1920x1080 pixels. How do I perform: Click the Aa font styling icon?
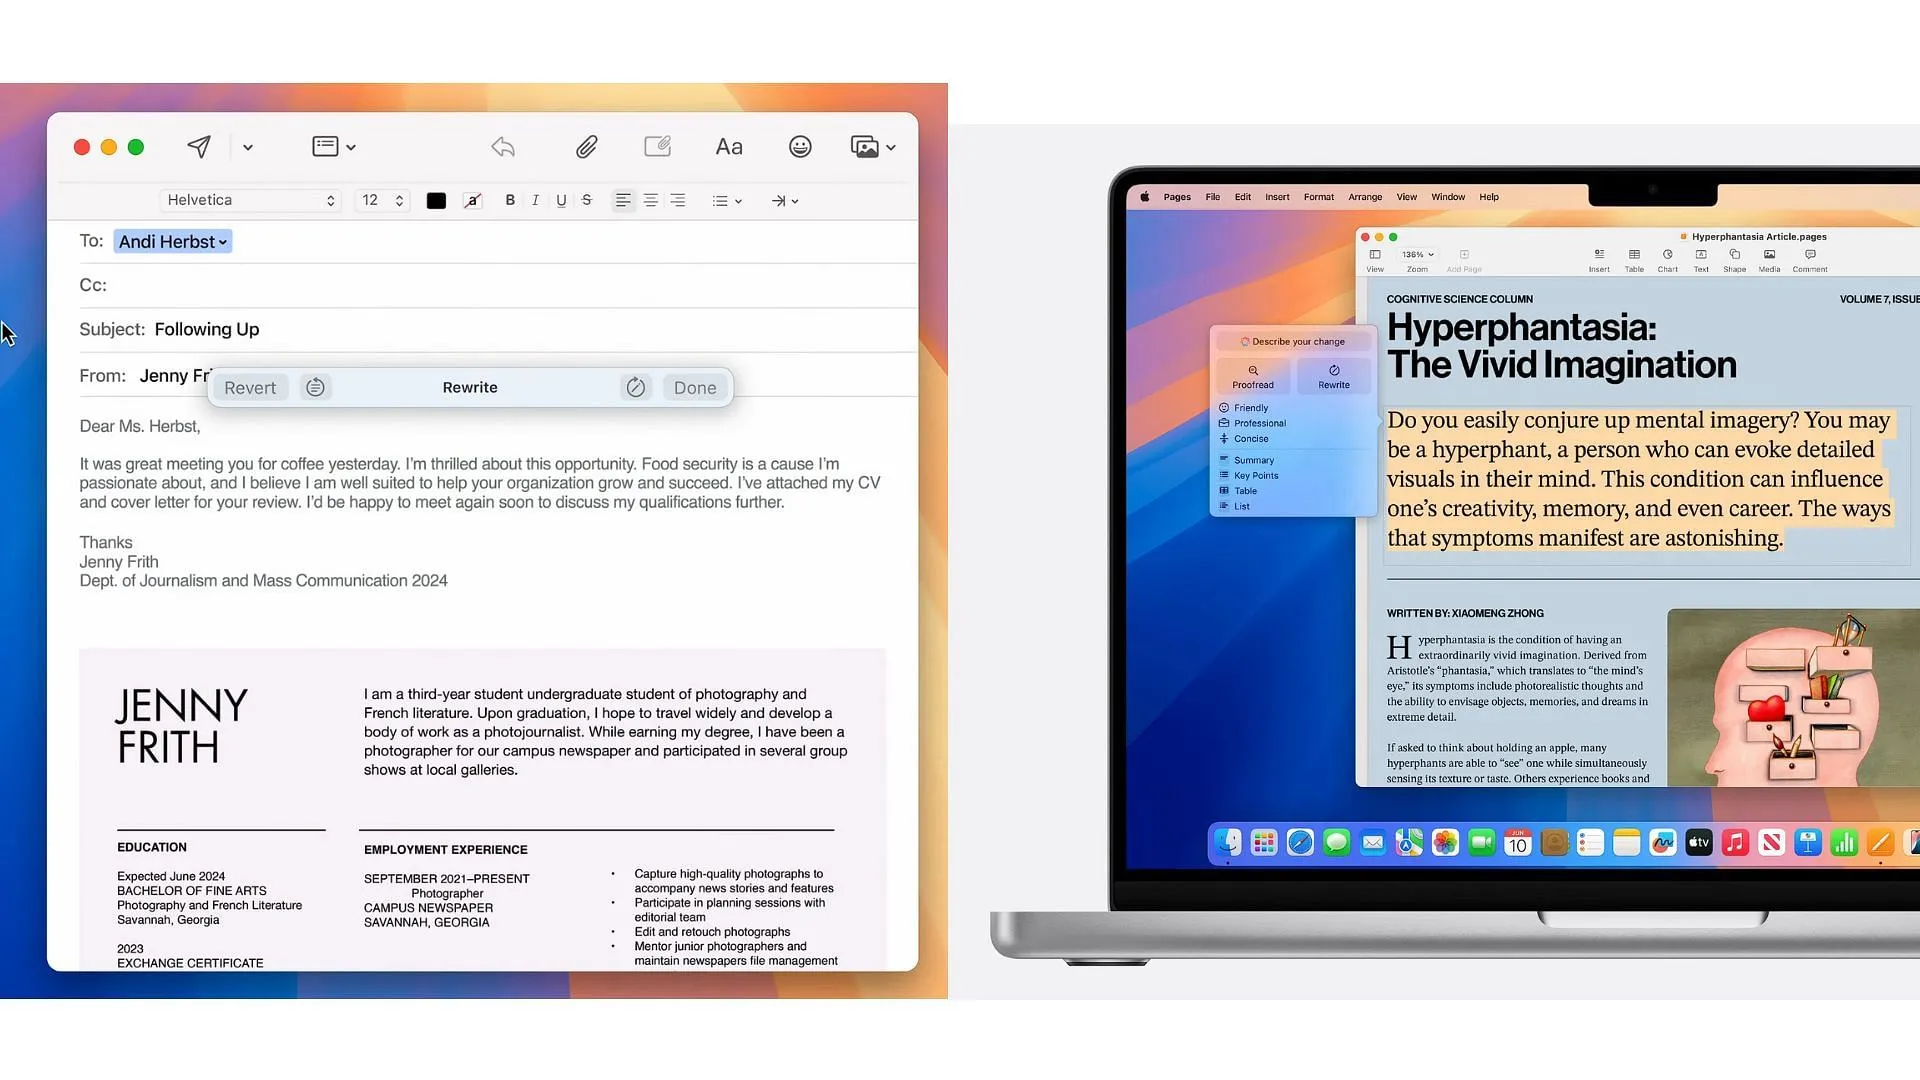731,146
